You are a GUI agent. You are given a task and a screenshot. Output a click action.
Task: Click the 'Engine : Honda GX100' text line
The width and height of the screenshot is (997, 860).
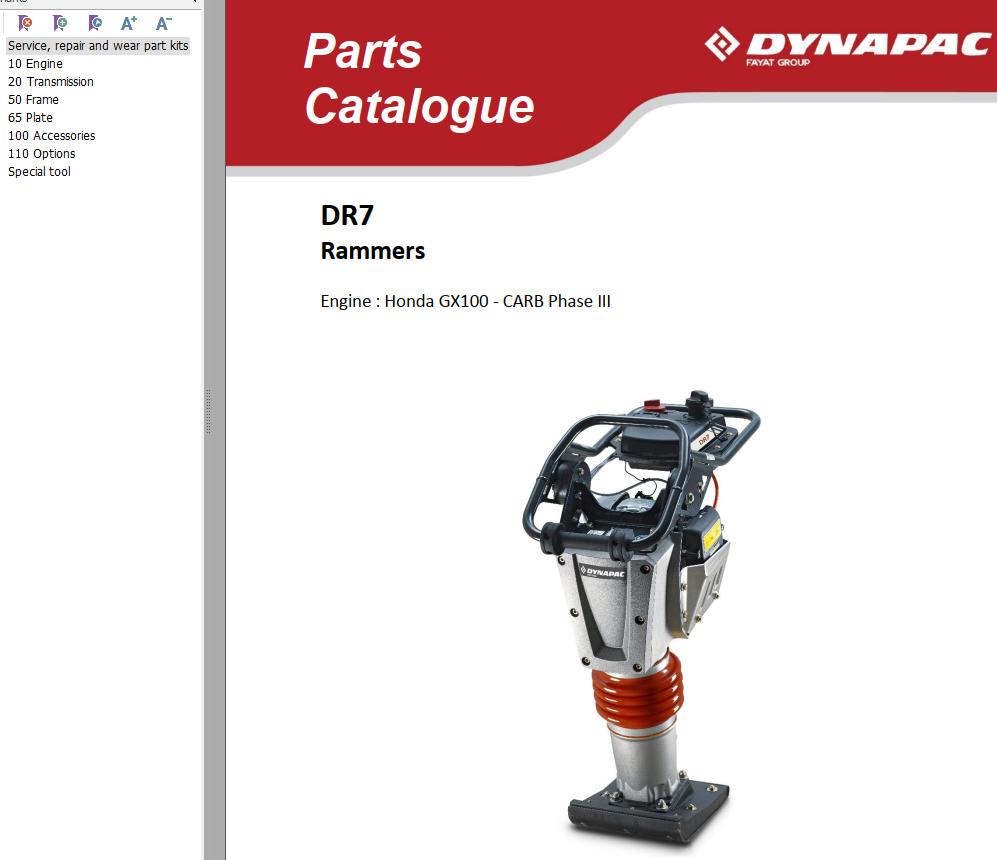tap(465, 301)
